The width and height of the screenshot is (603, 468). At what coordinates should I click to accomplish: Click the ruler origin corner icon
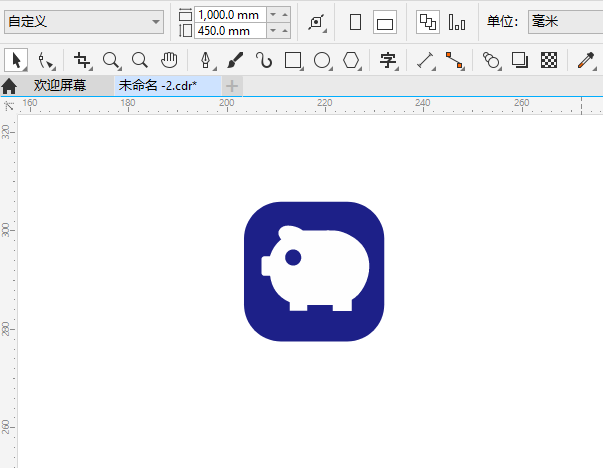click(8, 105)
